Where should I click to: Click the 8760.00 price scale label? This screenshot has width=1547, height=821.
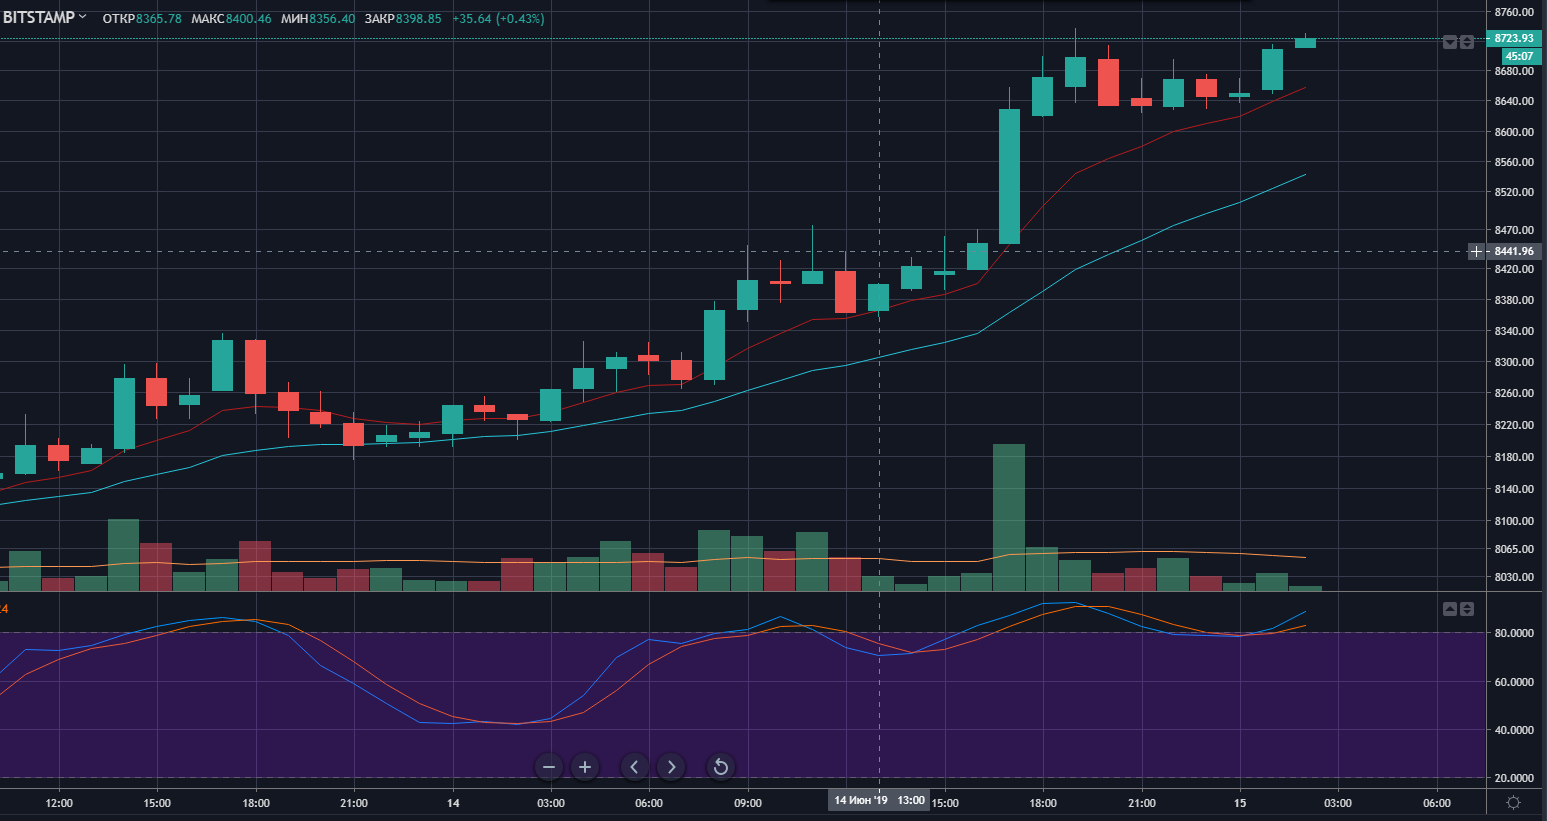click(x=1514, y=12)
